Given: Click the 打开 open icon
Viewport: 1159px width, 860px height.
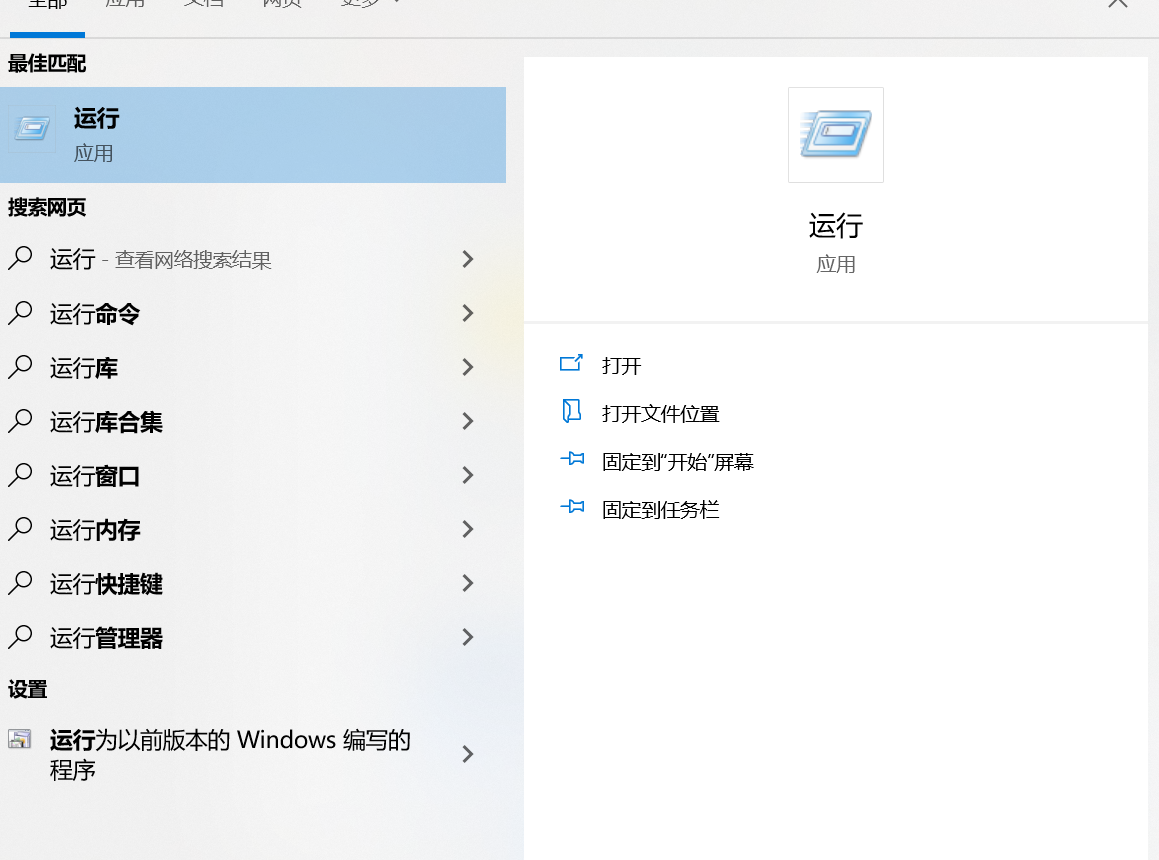Looking at the screenshot, I should pos(571,363).
